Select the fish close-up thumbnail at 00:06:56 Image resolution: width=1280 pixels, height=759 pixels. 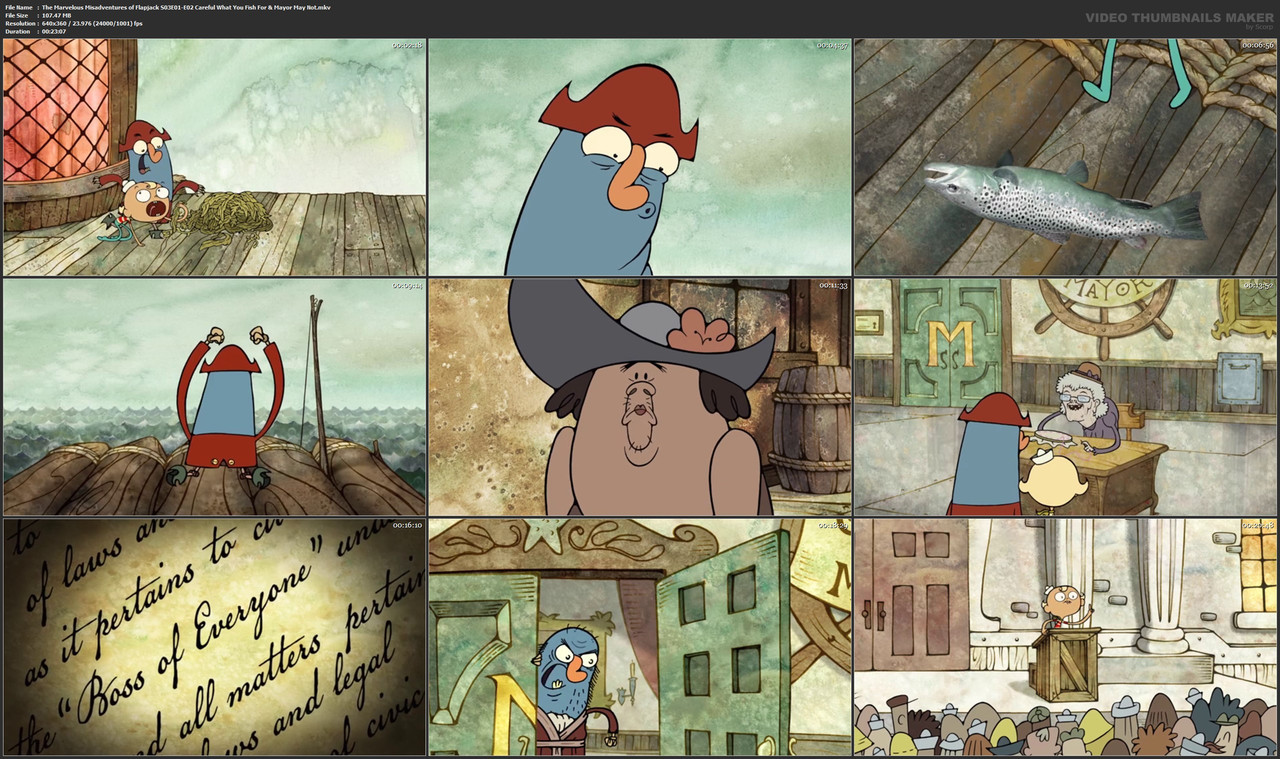(x=1065, y=155)
